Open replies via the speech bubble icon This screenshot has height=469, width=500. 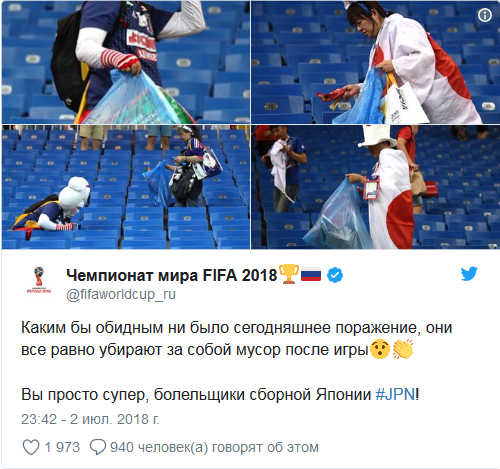(x=98, y=447)
